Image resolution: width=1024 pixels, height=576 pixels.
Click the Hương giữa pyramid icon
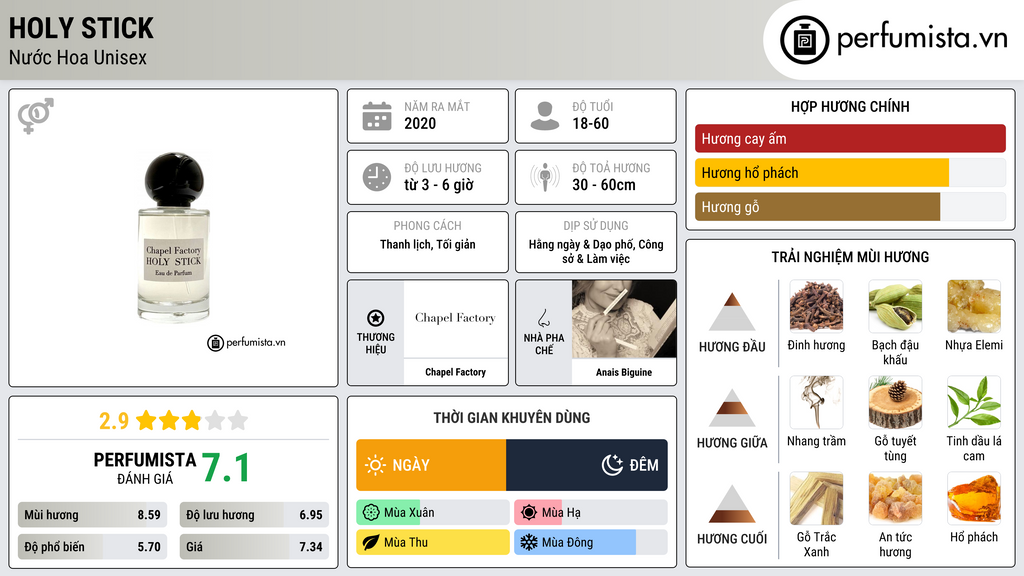[x=732, y=408]
